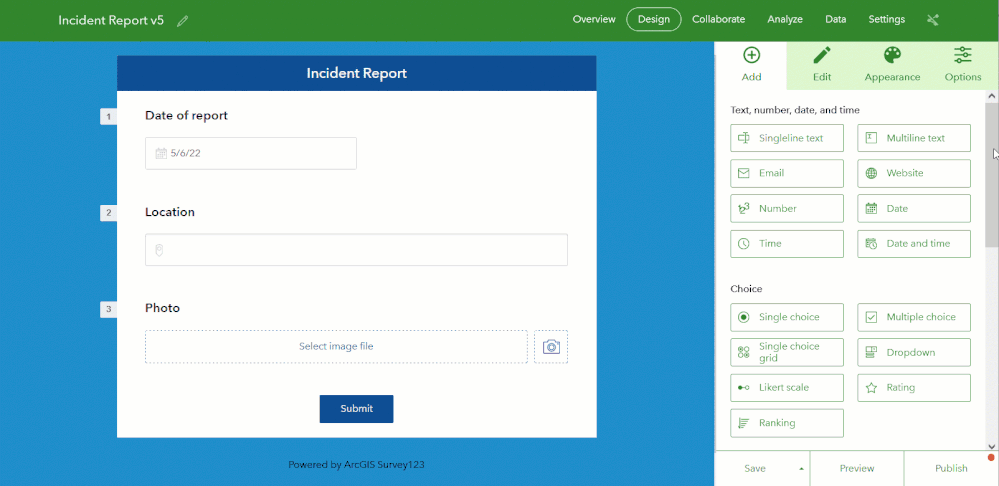Click Powered by ArcGIS Survey123 text
This screenshot has height=486, width=999.
[356, 465]
